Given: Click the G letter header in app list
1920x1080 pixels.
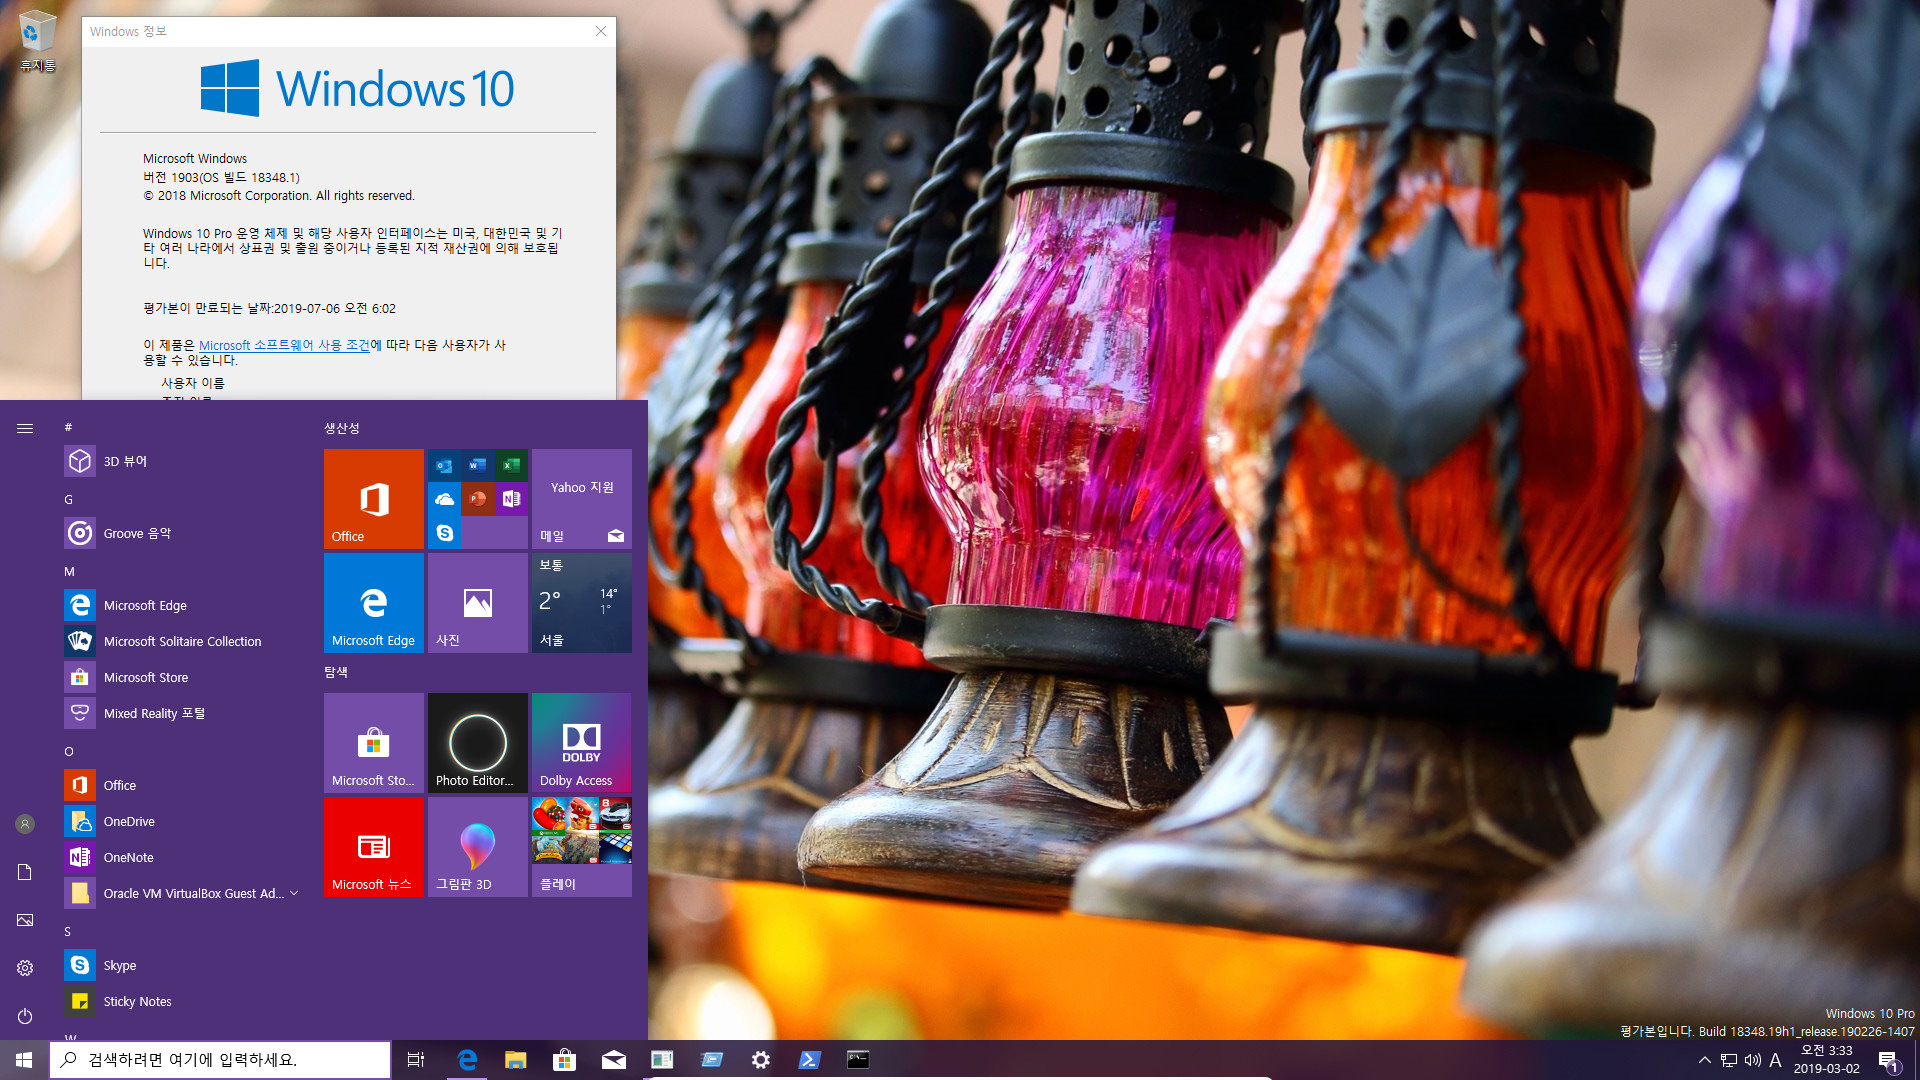Looking at the screenshot, I should 68,499.
